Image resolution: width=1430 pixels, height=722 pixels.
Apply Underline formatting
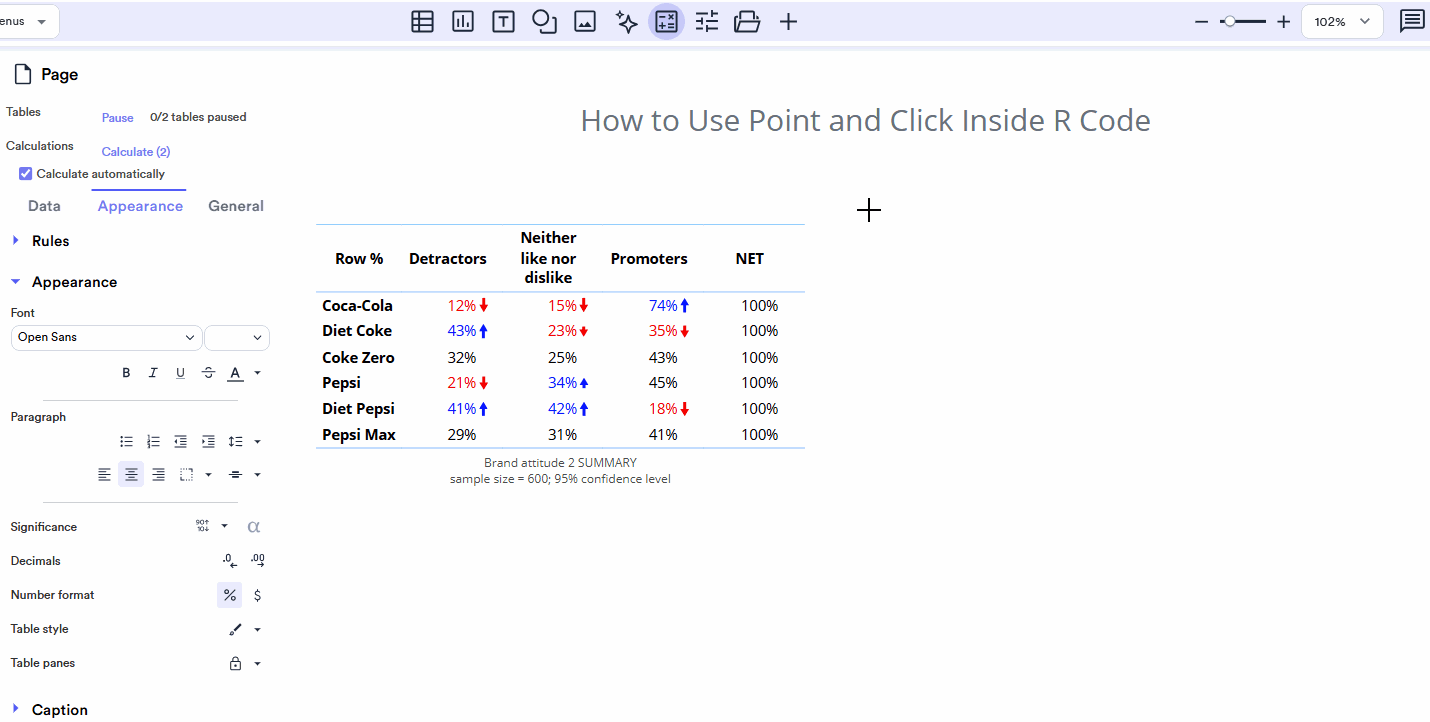click(180, 373)
